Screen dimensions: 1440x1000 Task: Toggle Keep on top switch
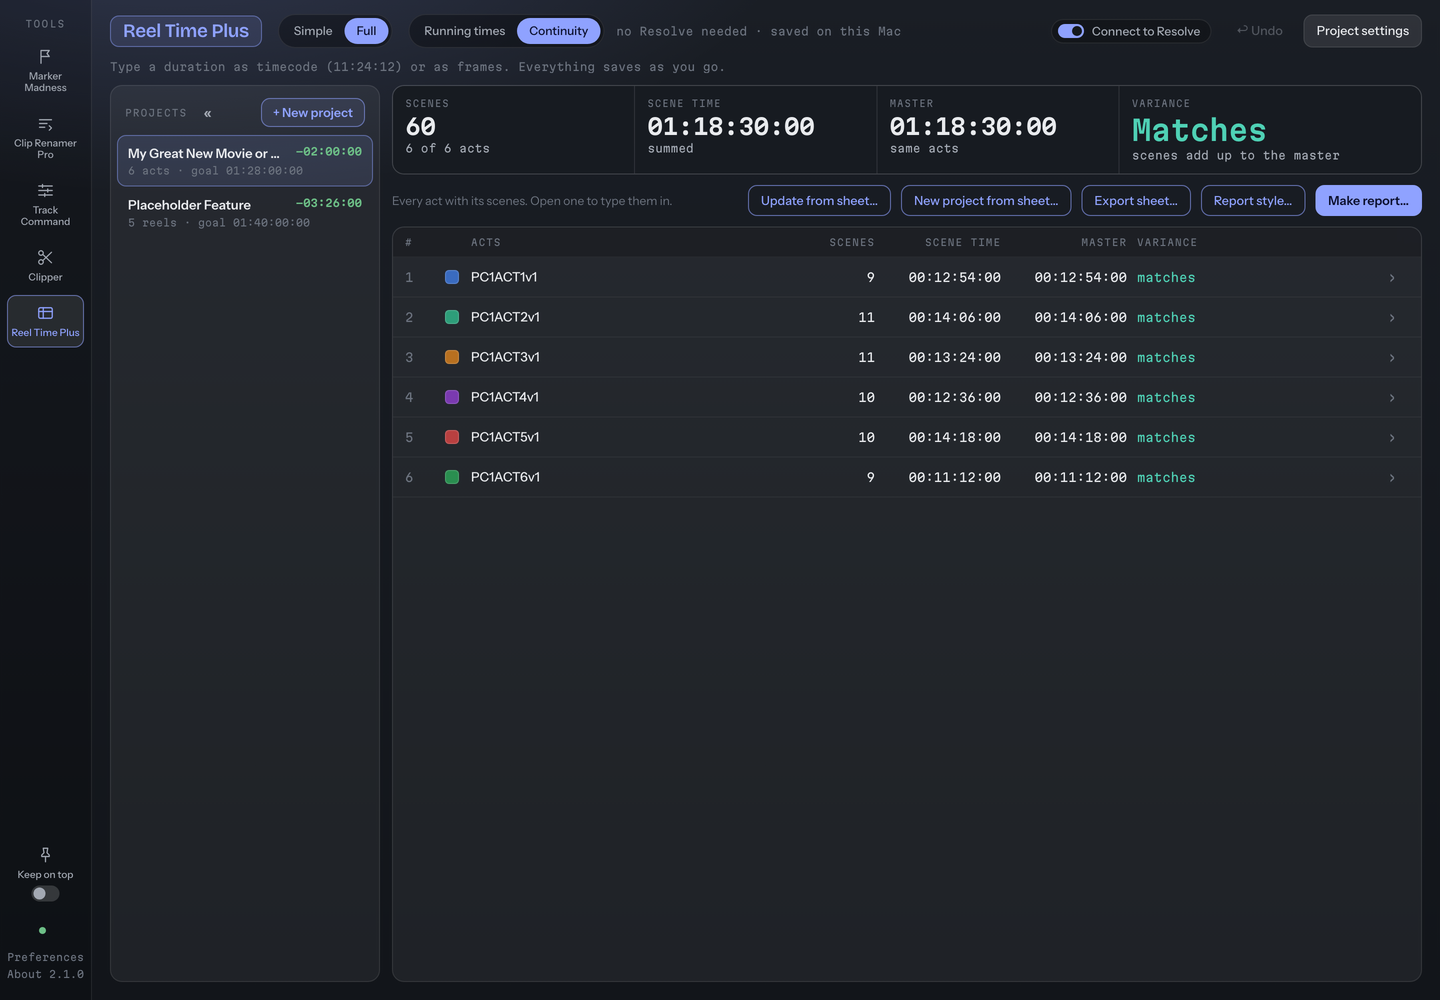(x=45, y=894)
